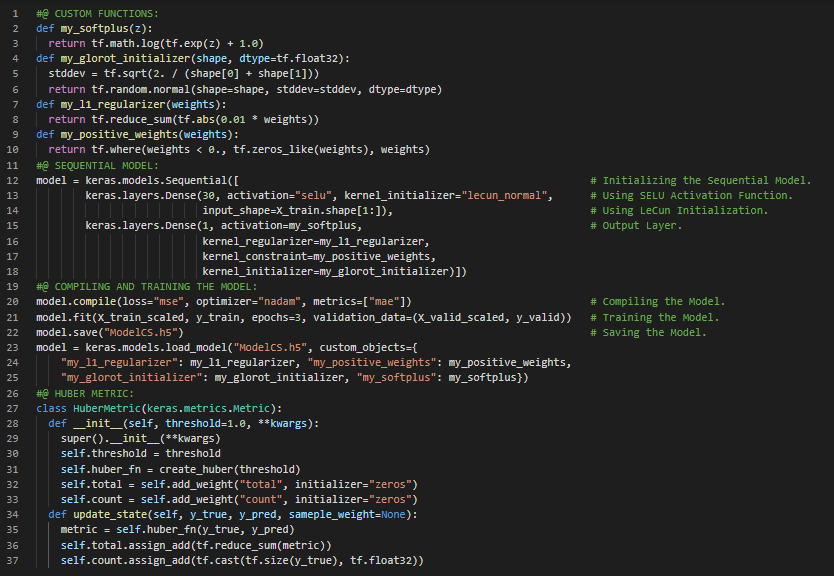834x576 pixels.
Task: Click line number 12 in the gutter
Action: point(13,180)
